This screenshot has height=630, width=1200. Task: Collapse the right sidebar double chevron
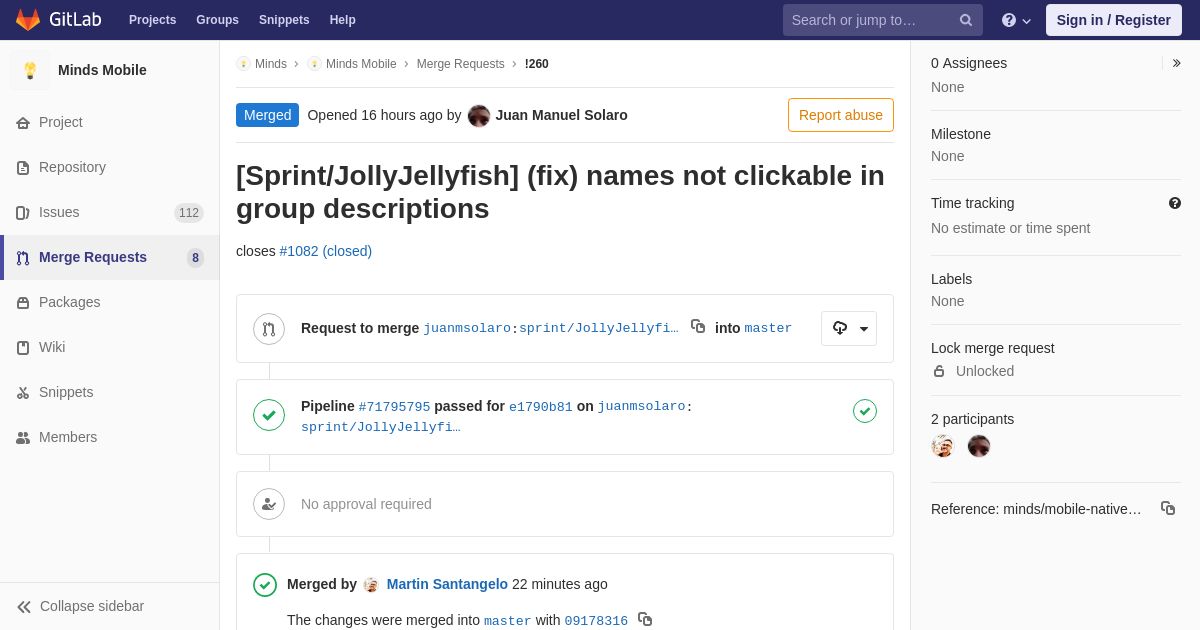1176,63
